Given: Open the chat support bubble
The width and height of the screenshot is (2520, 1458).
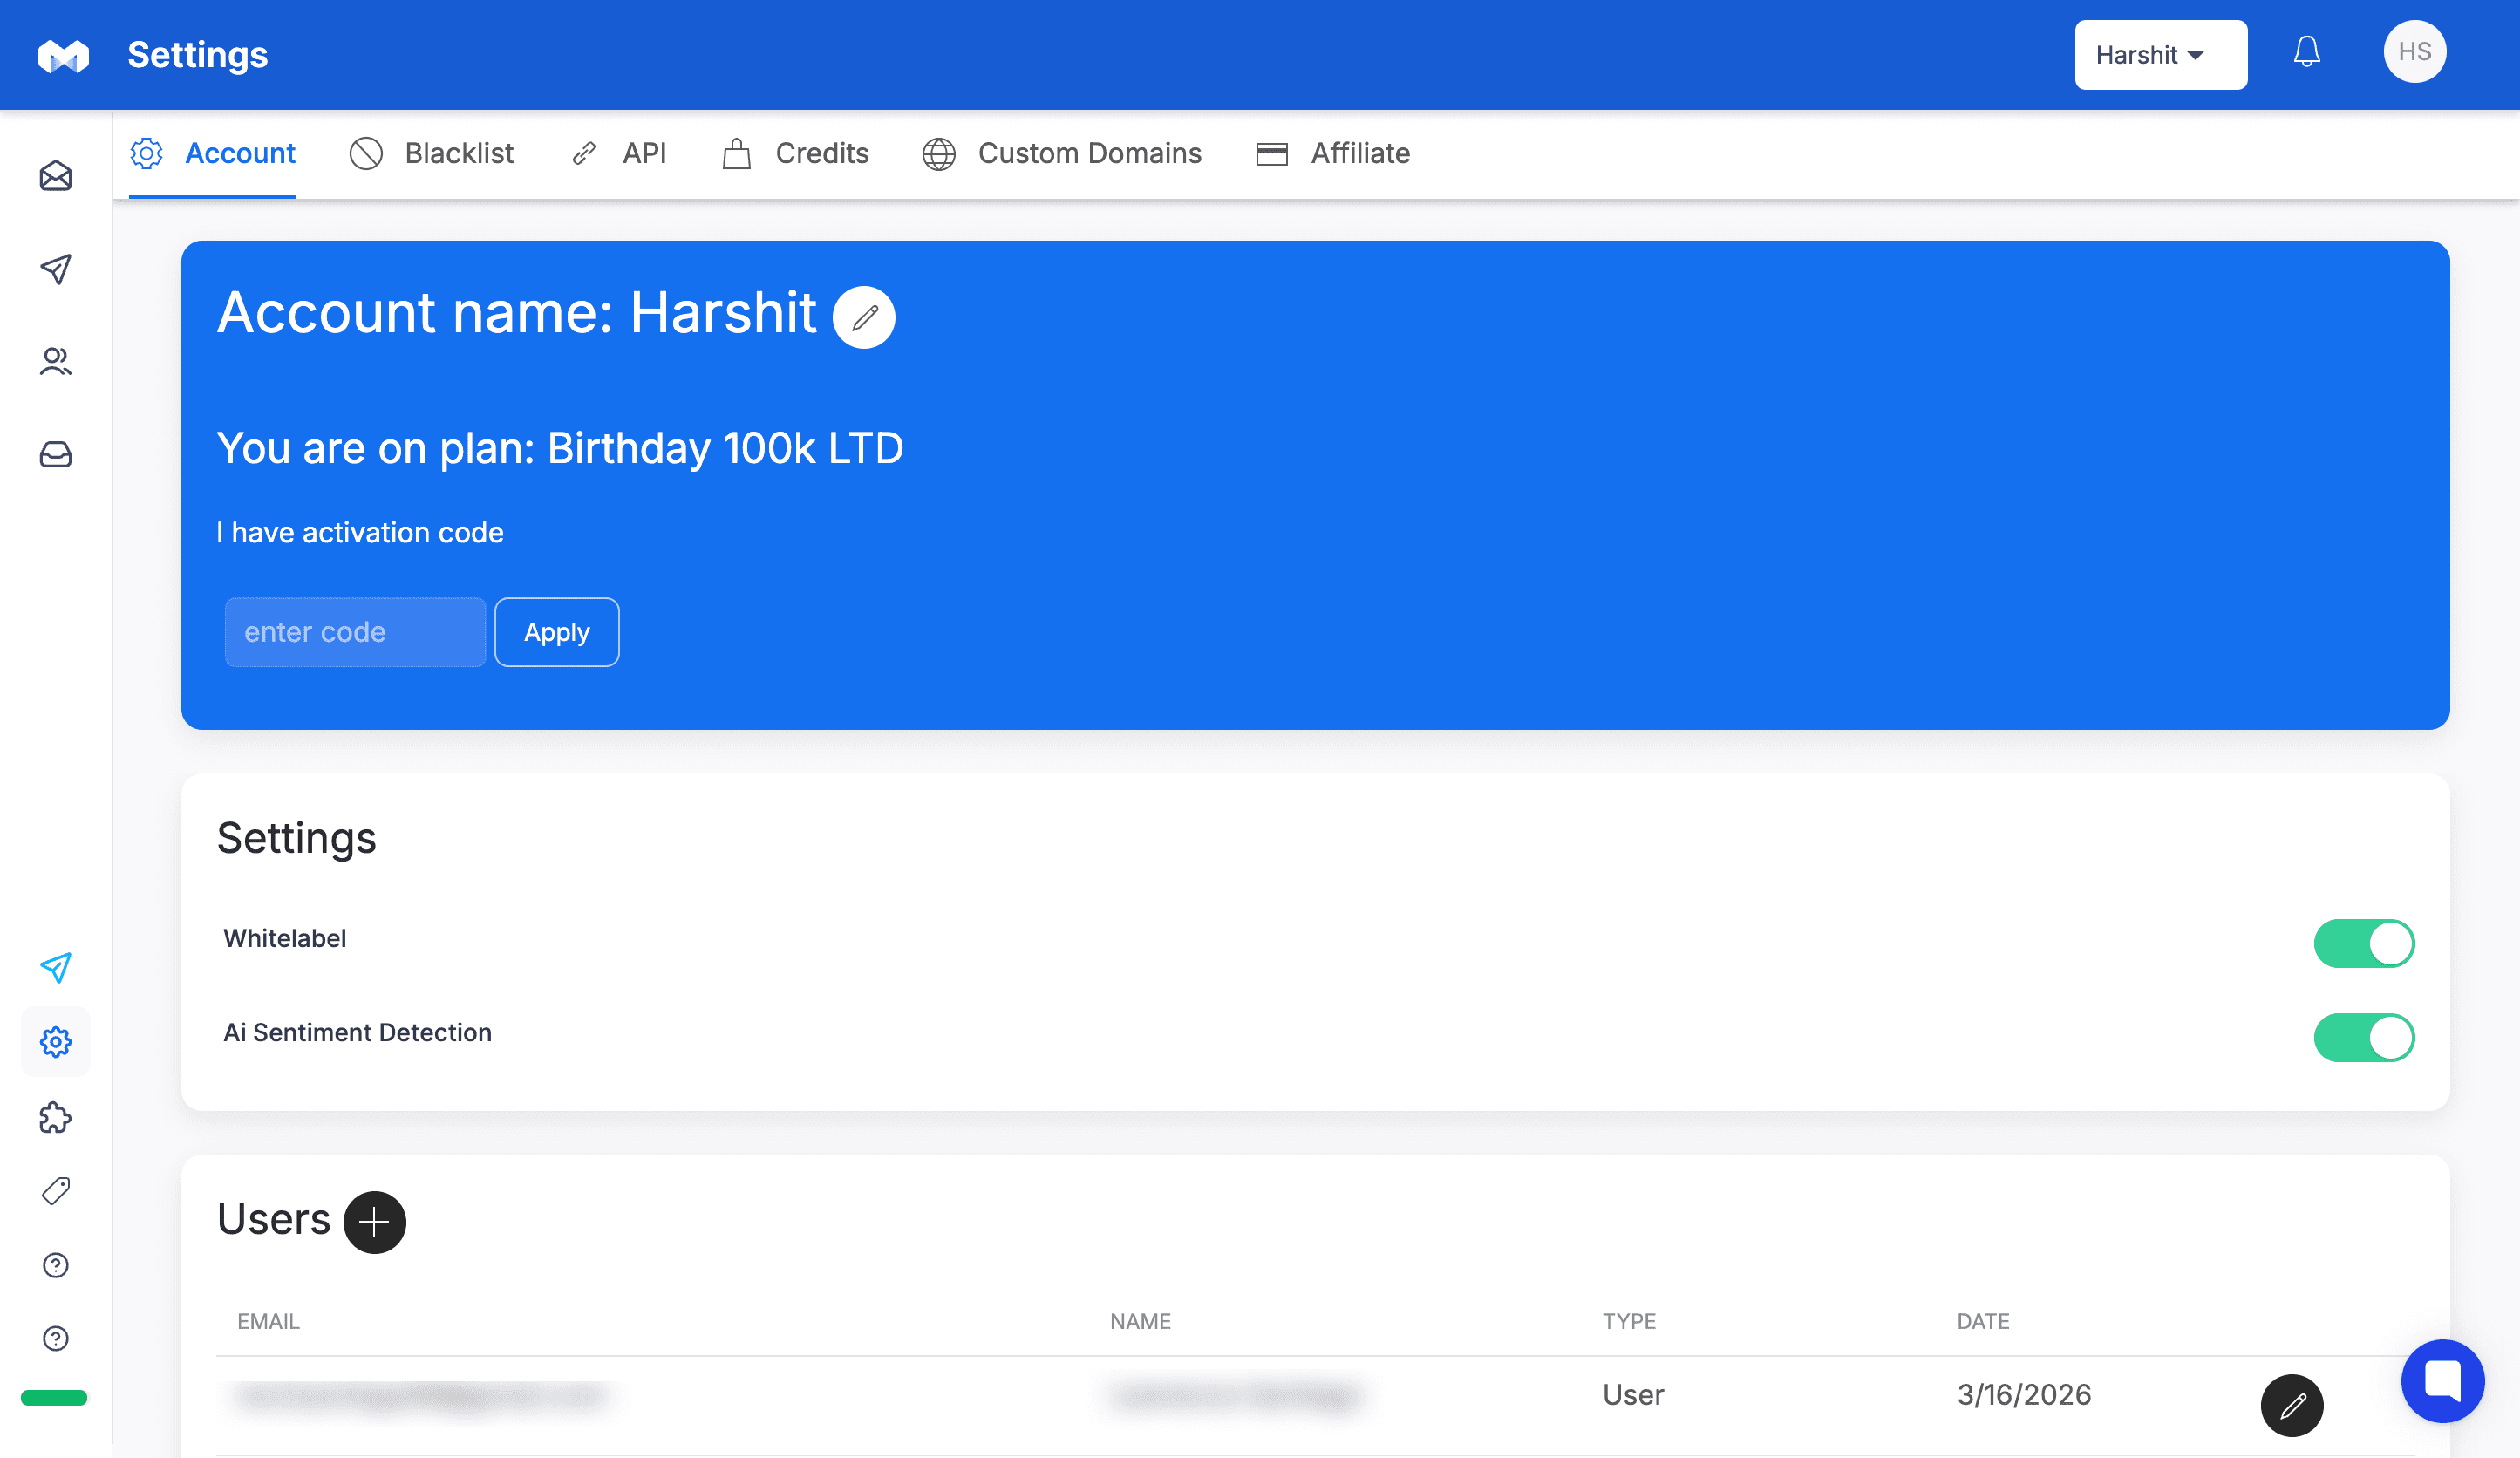Looking at the screenshot, I should (x=2442, y=1380).
